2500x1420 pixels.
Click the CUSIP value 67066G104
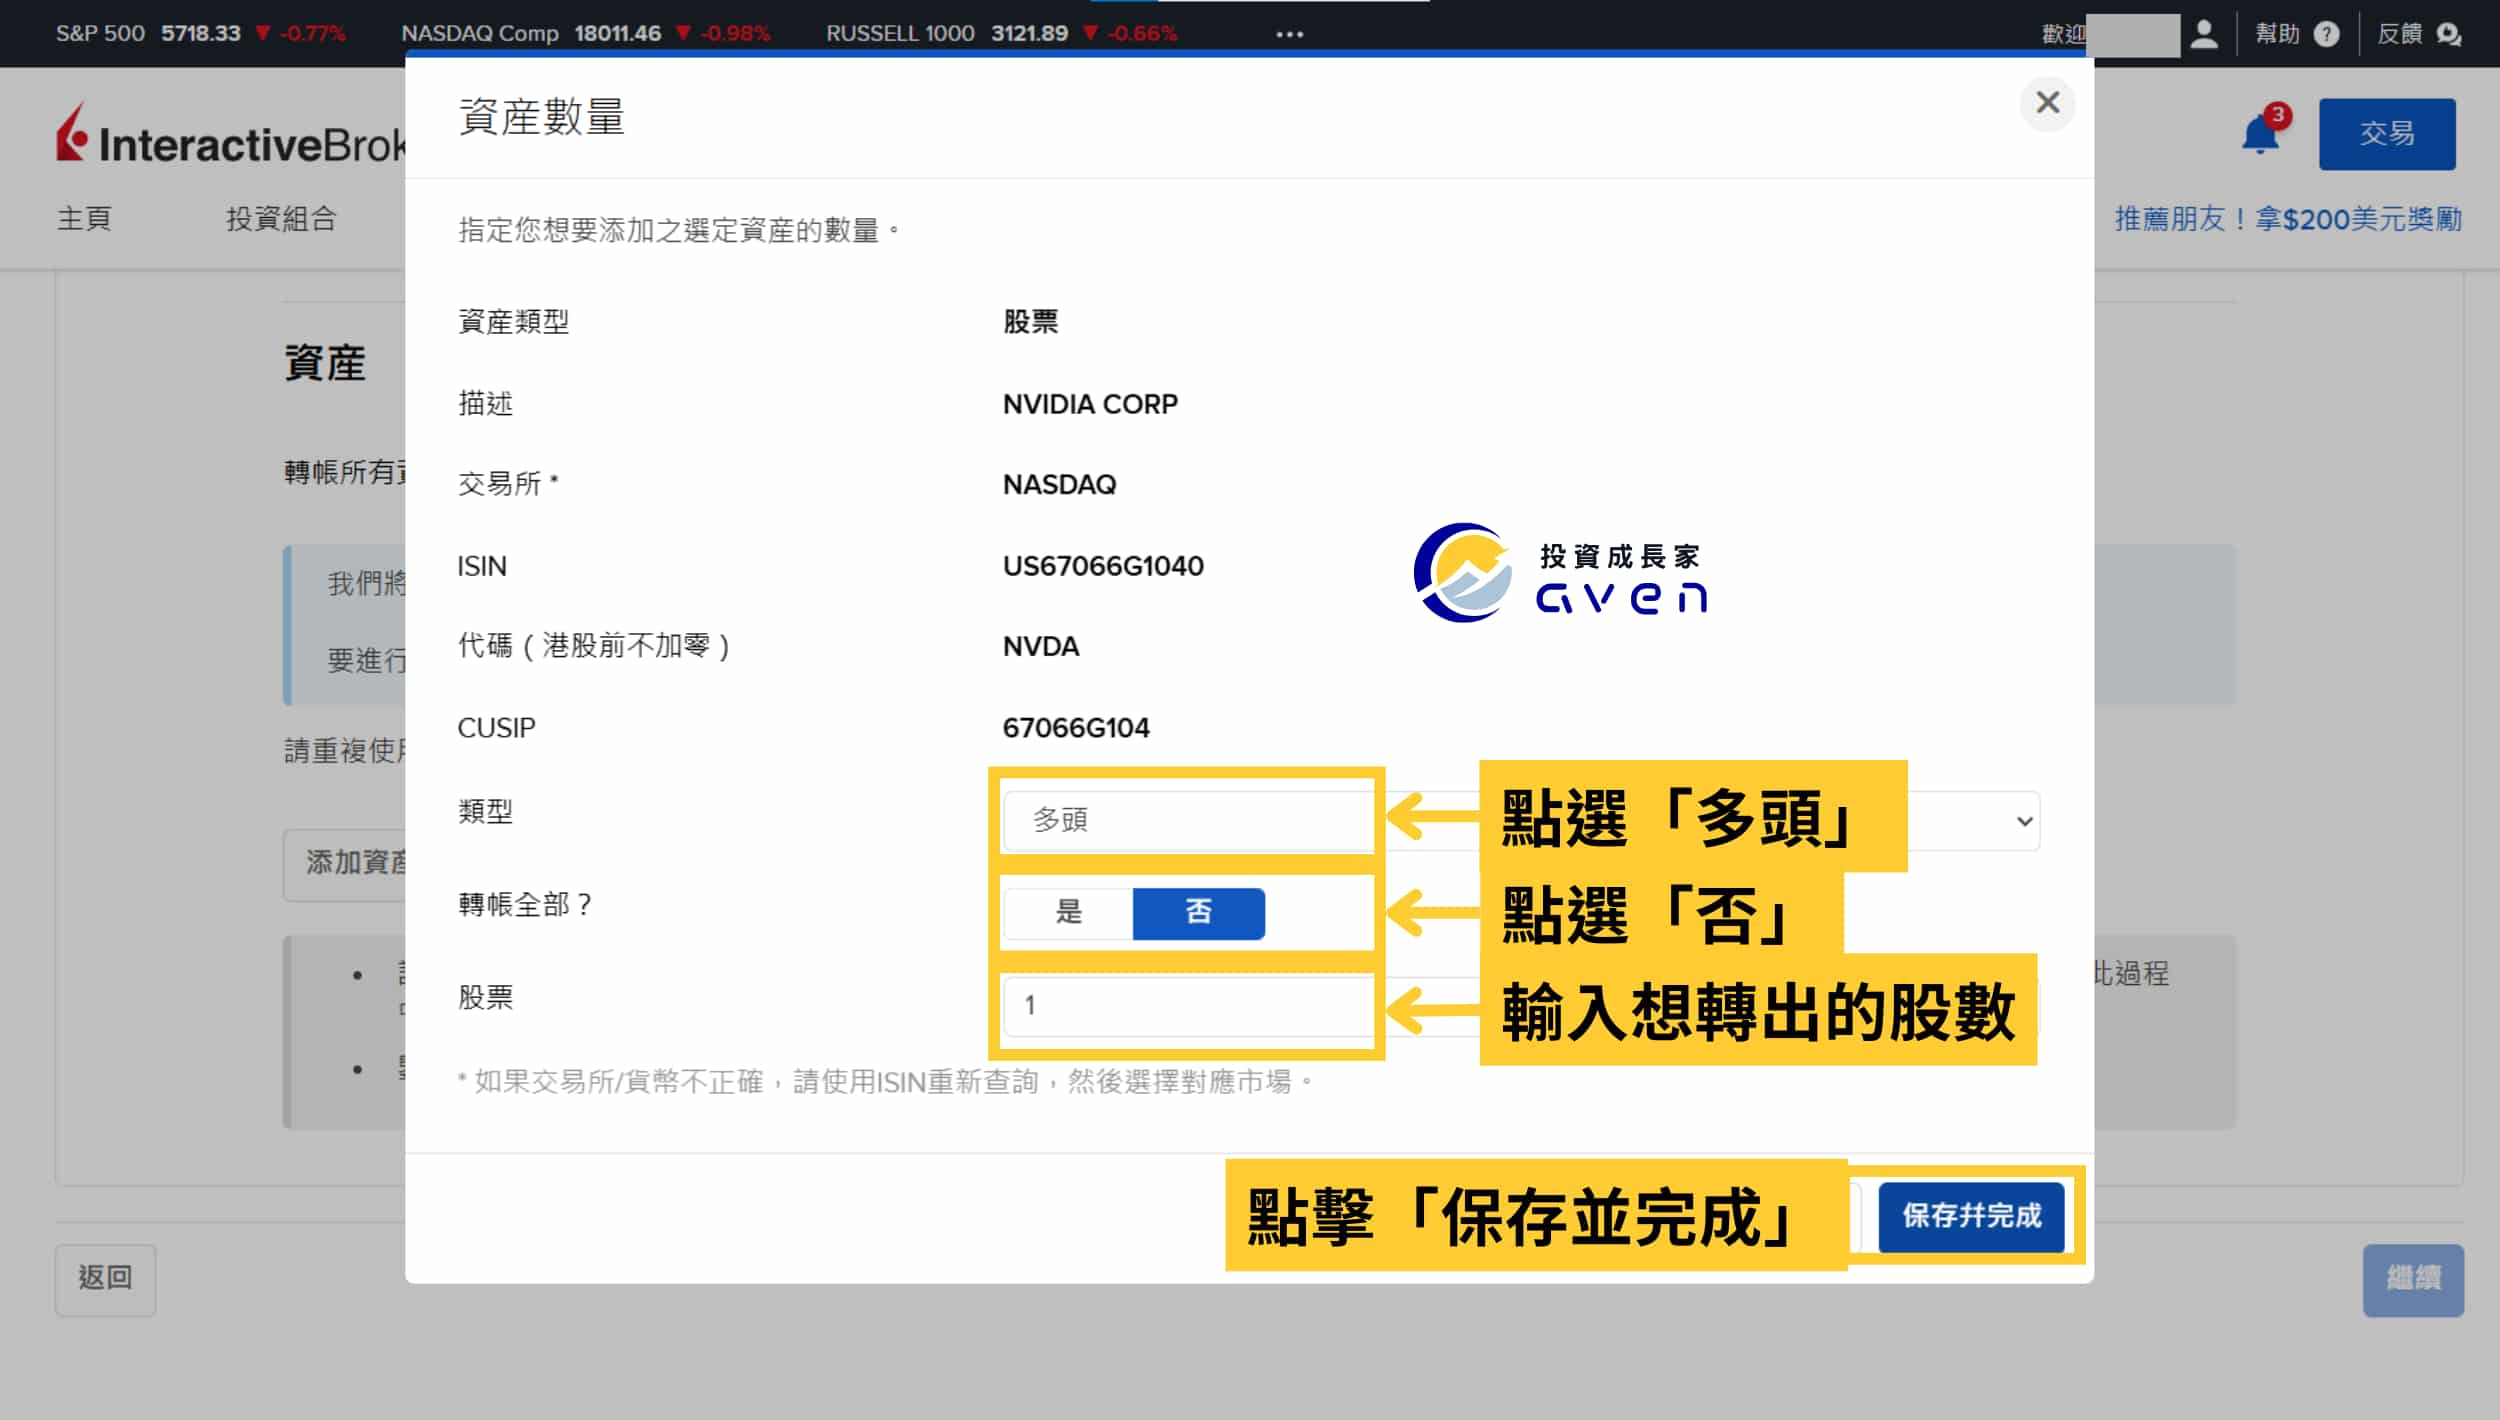[1076, 728]
